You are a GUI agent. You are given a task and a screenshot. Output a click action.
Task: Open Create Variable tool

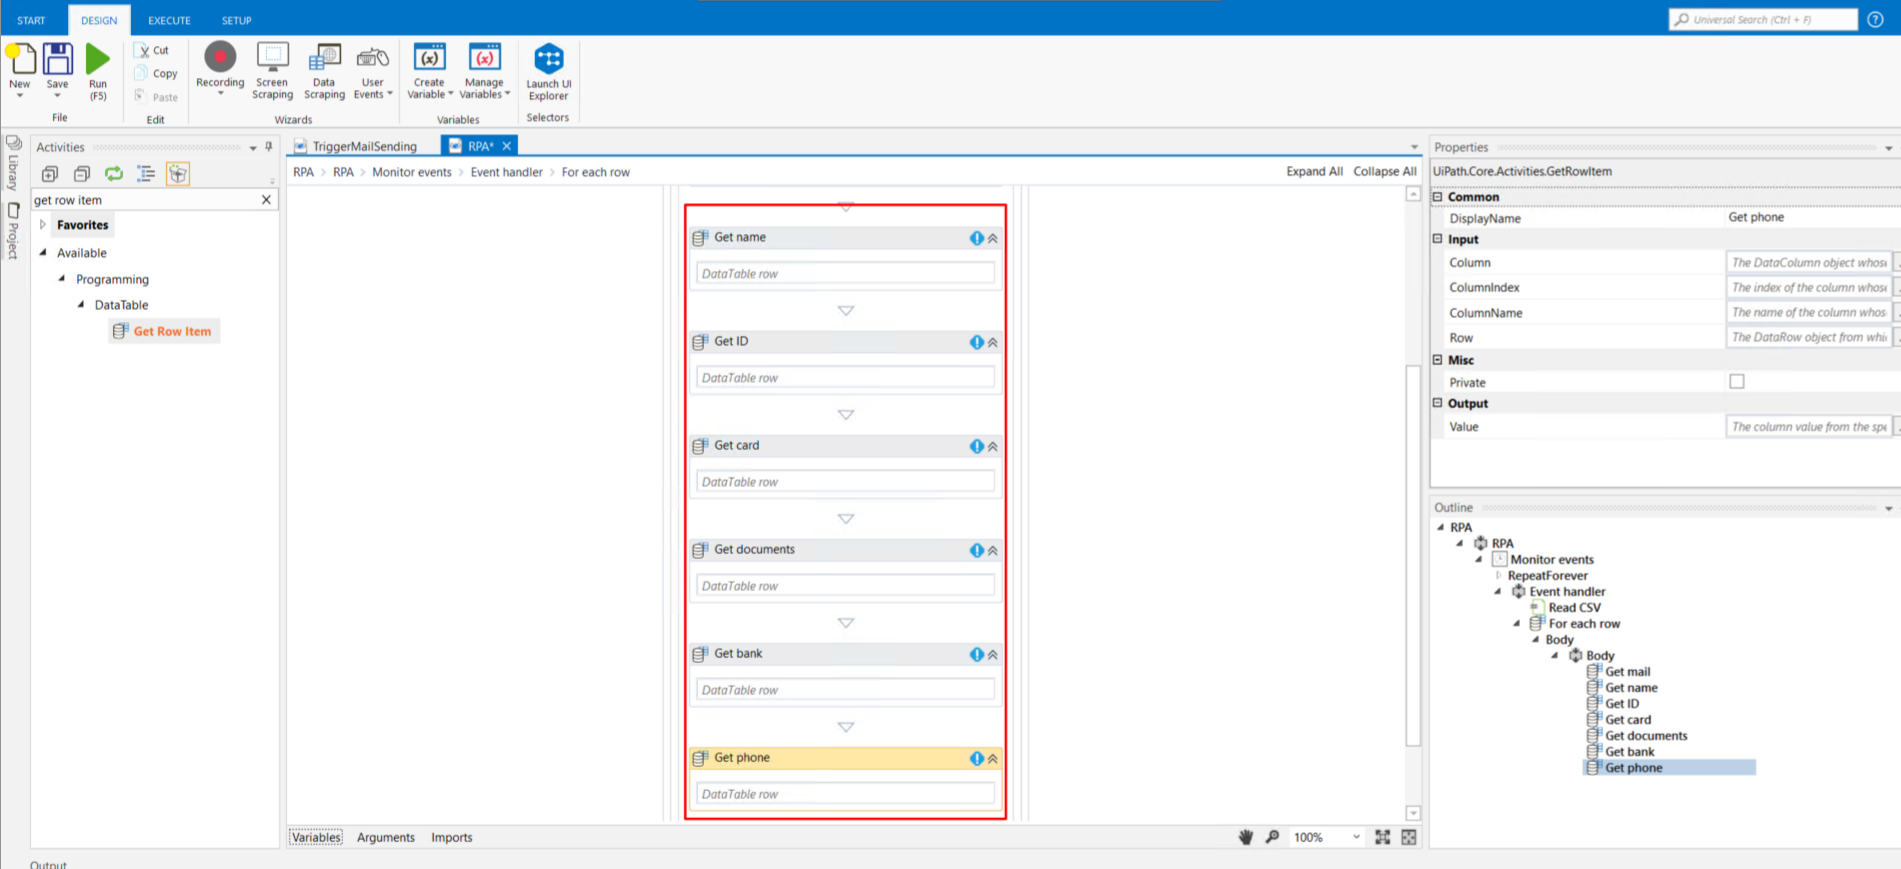430,70
